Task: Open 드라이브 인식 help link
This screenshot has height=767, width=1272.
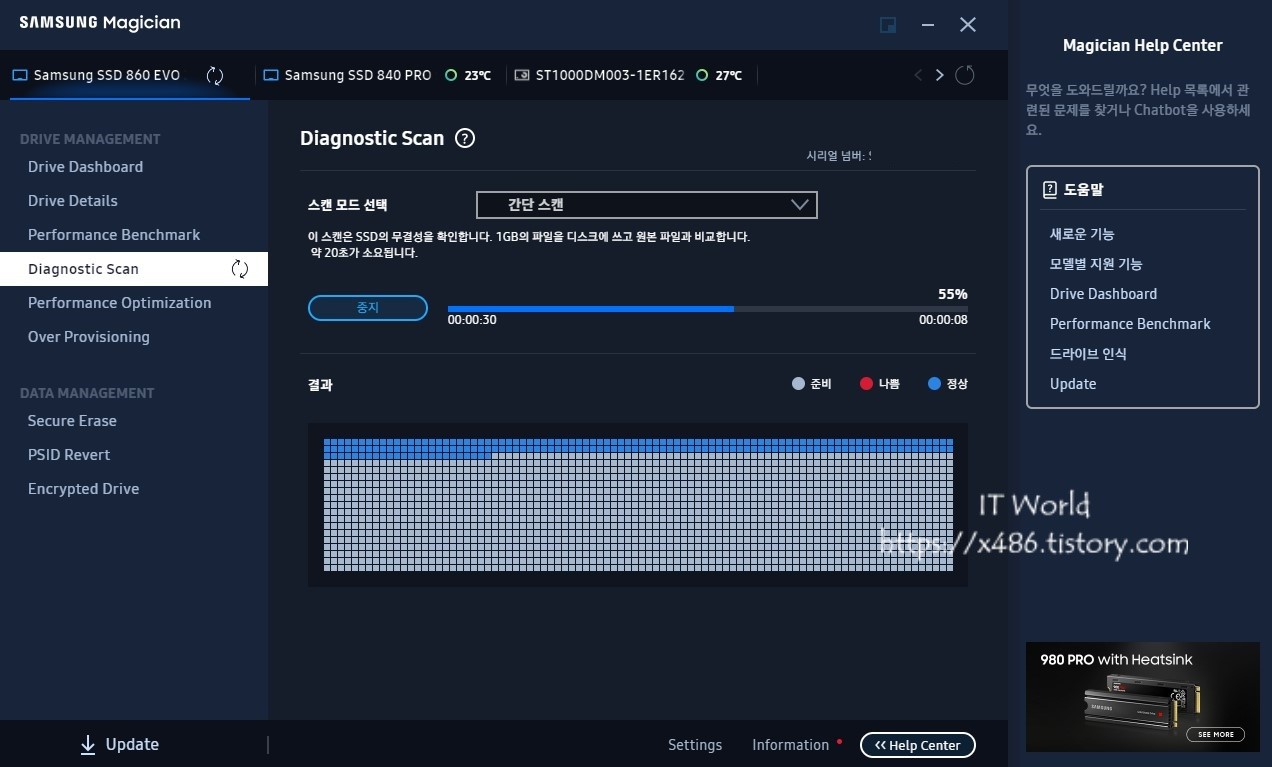Action: pyautogui.click(x=1088, y=354)
